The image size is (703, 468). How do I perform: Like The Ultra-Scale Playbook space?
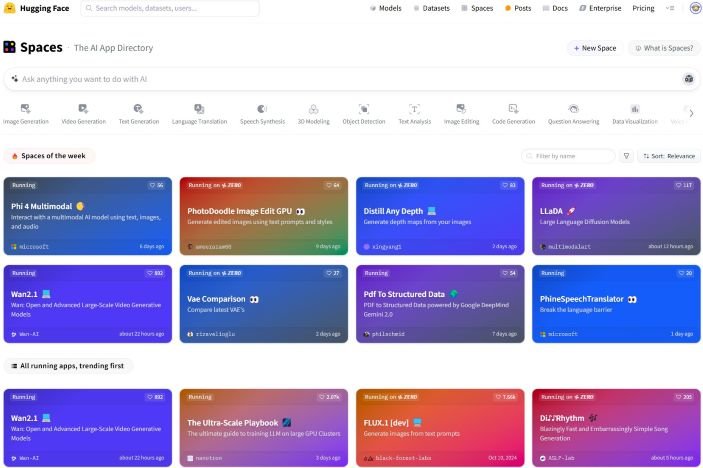coord(329,397)
